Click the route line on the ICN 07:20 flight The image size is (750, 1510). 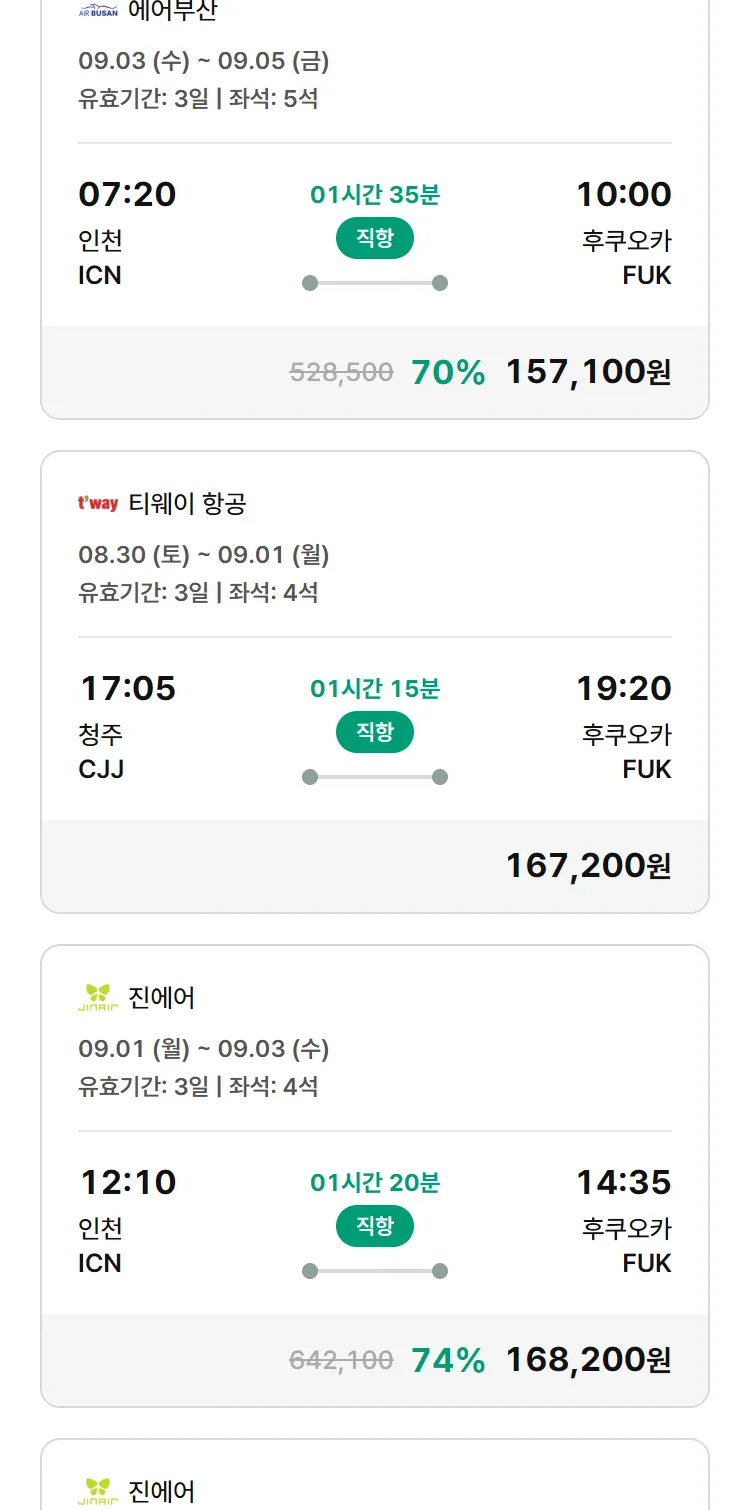pyautogui.click(x=375, y=283)
